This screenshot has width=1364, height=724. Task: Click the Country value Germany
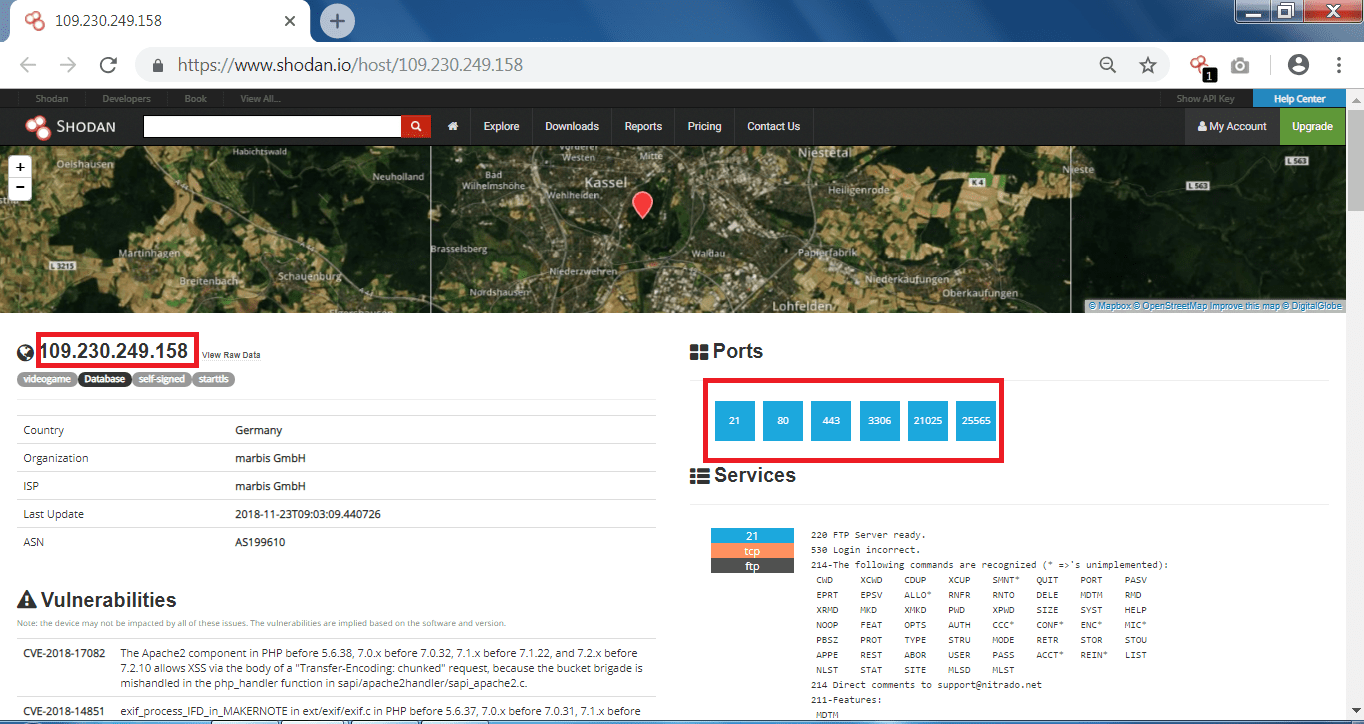pyautogui.click(x=259, y=430)
